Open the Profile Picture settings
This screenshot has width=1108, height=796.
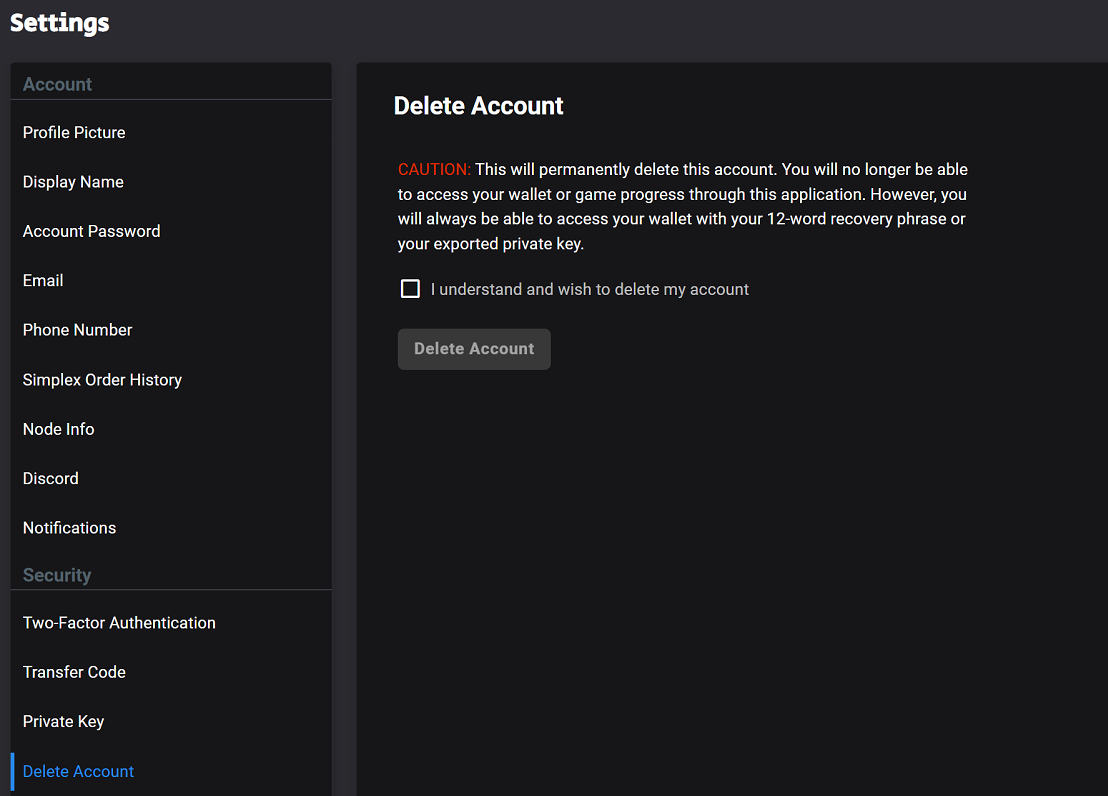[171, 133]
